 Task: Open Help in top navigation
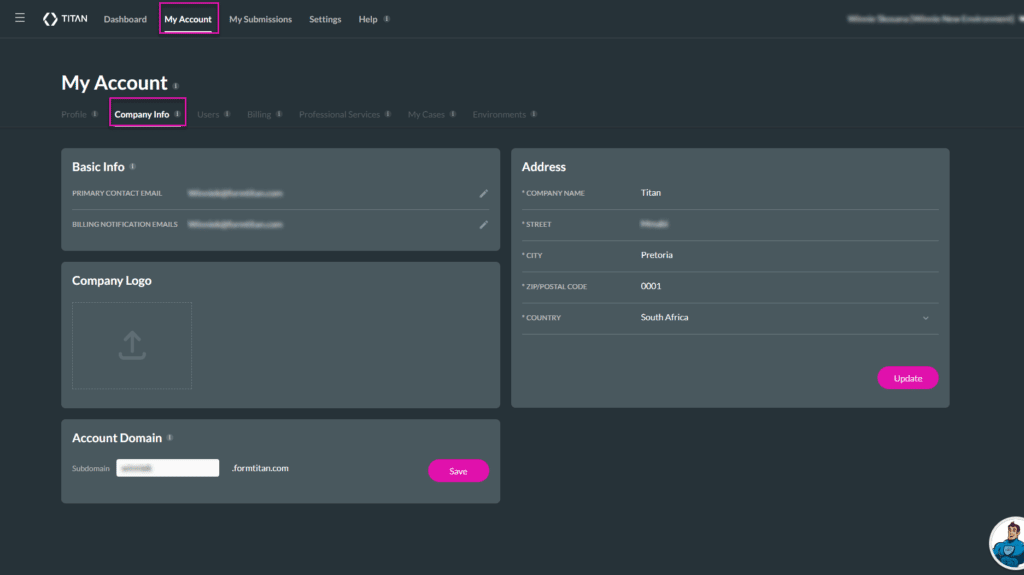click(368, 19)
